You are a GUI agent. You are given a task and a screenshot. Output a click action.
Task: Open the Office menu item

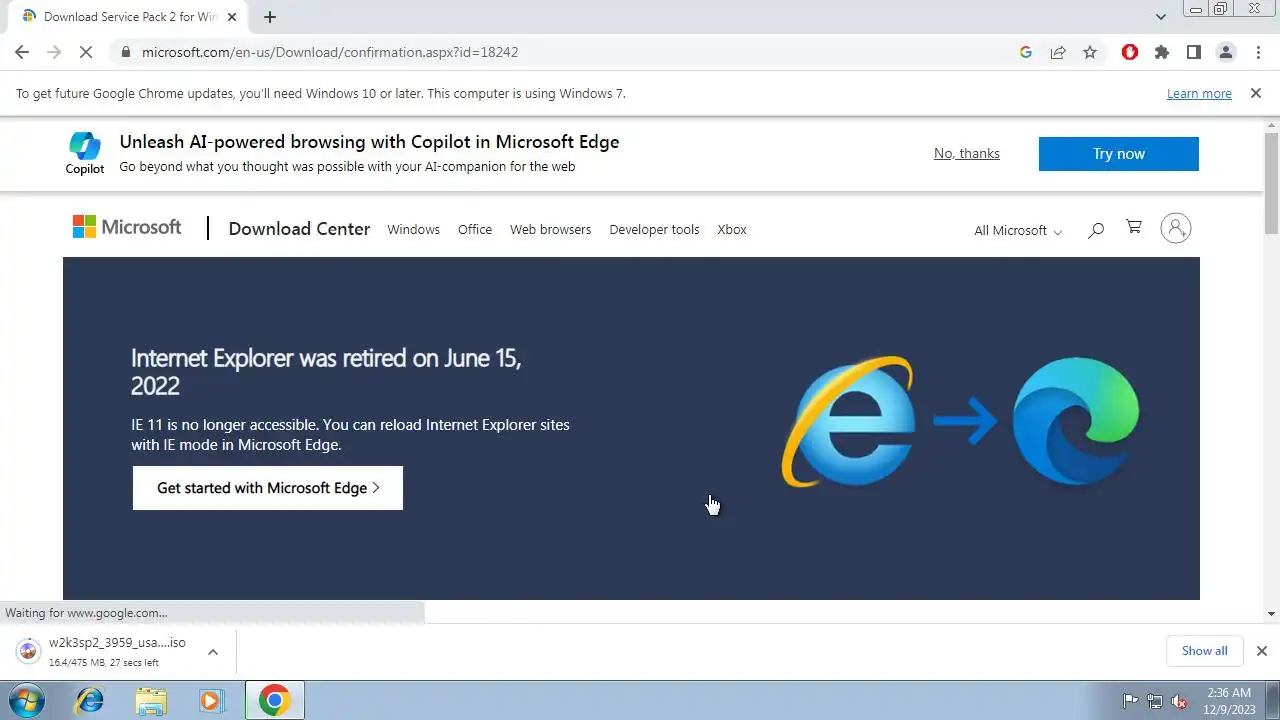click(x=475, y=229)
